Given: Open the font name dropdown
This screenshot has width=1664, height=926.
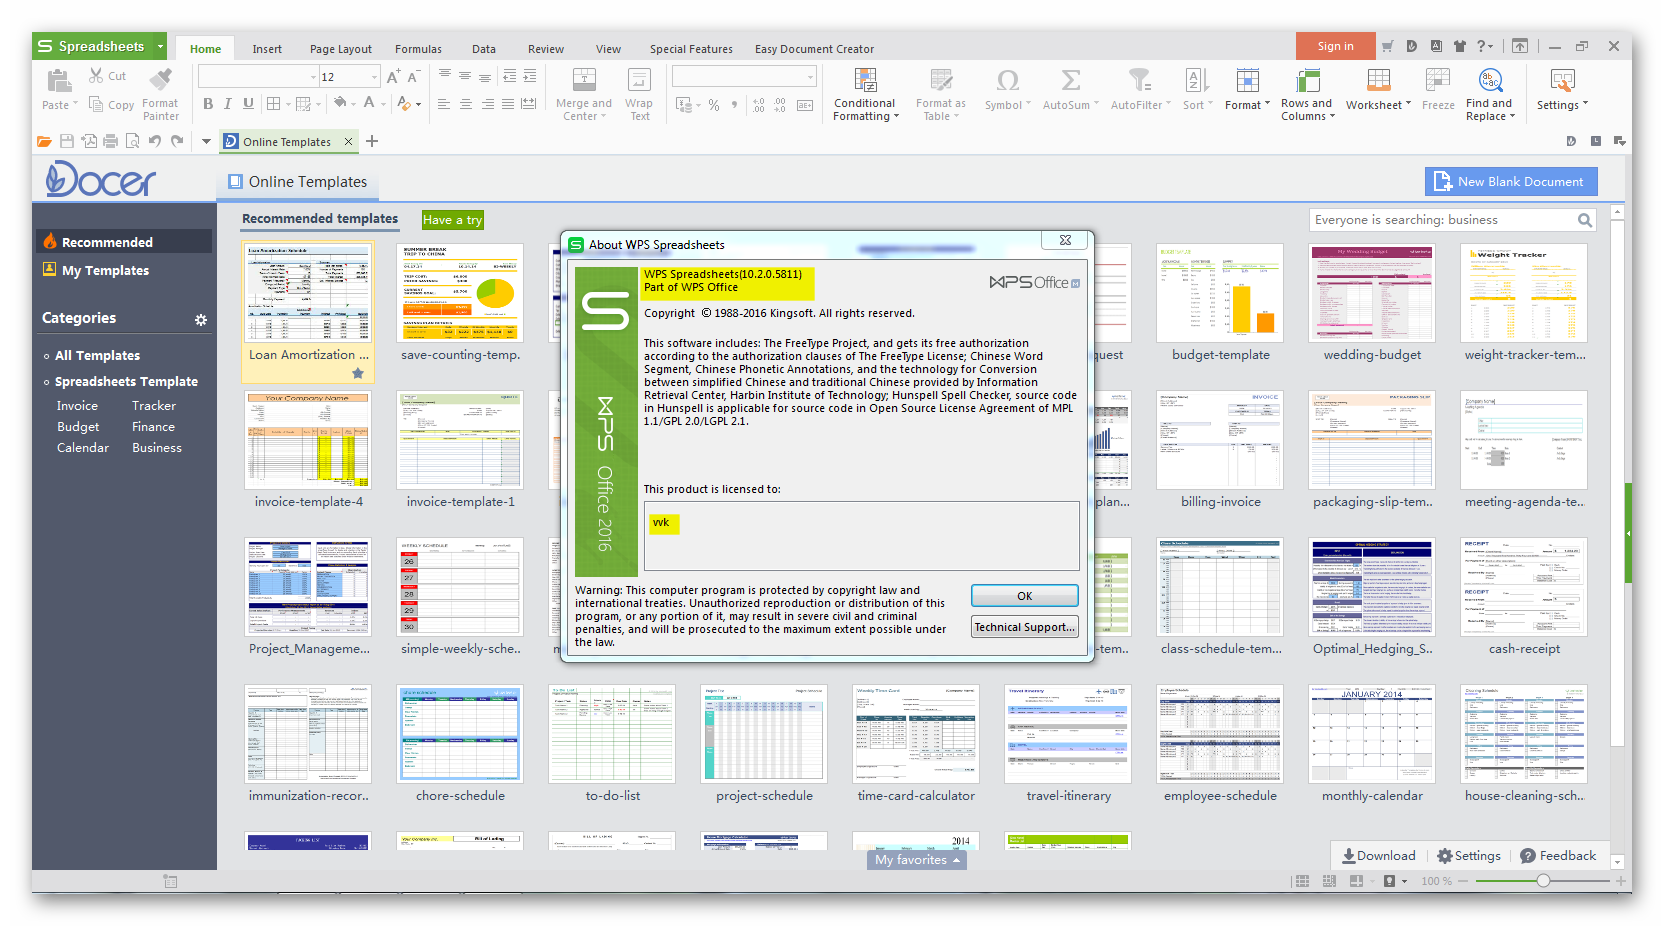Looking at the screenshot, I should click(x=311, y=77).
